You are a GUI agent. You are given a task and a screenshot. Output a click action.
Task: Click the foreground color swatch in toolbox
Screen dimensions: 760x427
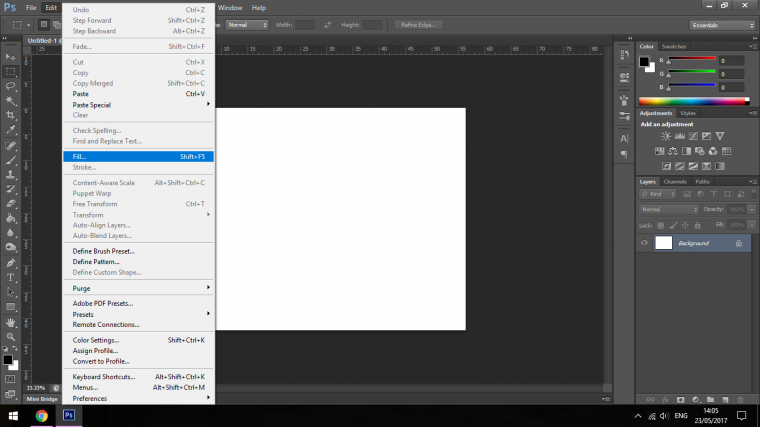point(7,360)
